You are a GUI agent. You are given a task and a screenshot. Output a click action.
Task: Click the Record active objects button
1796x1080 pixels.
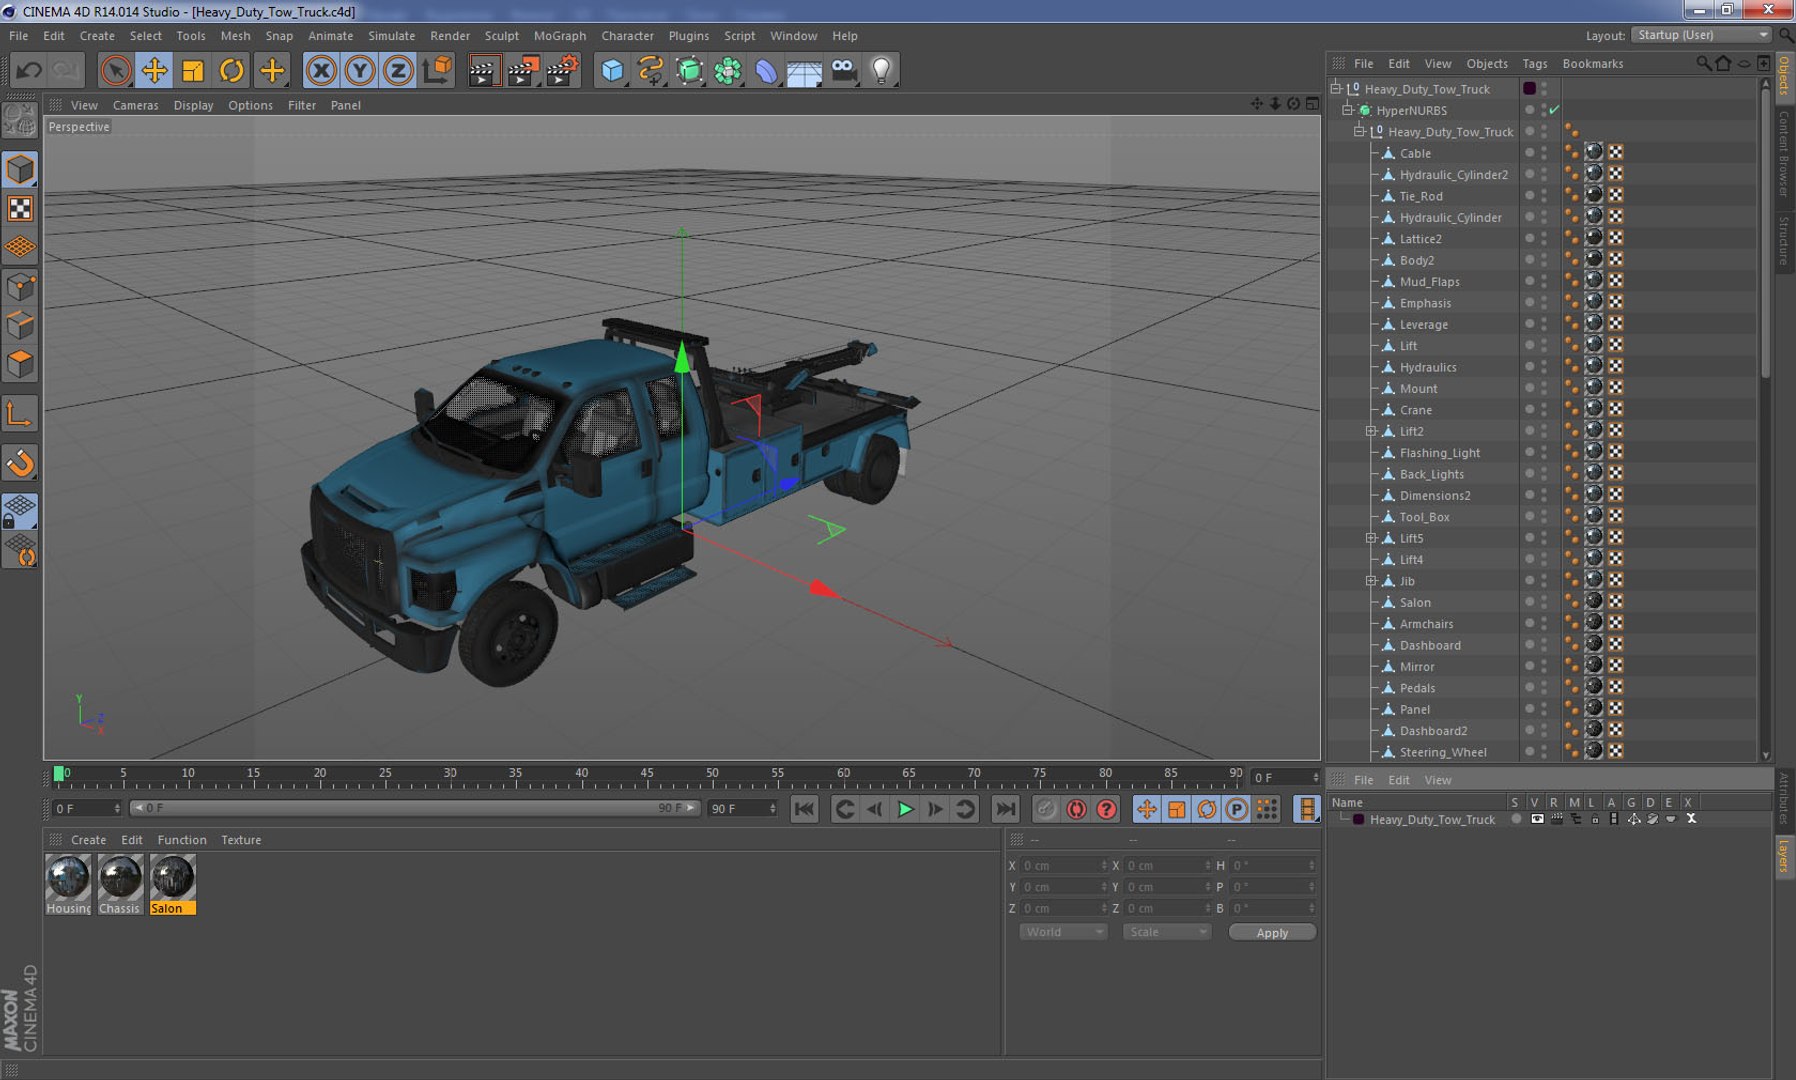point(1046,809)
